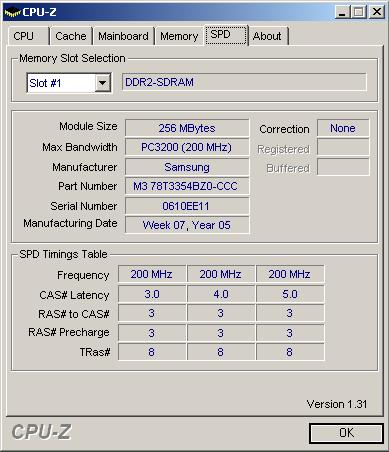Click the CAS# Latency 5.0 cell
The width and height of the screenshot is (389, 452).
[290, 294]
